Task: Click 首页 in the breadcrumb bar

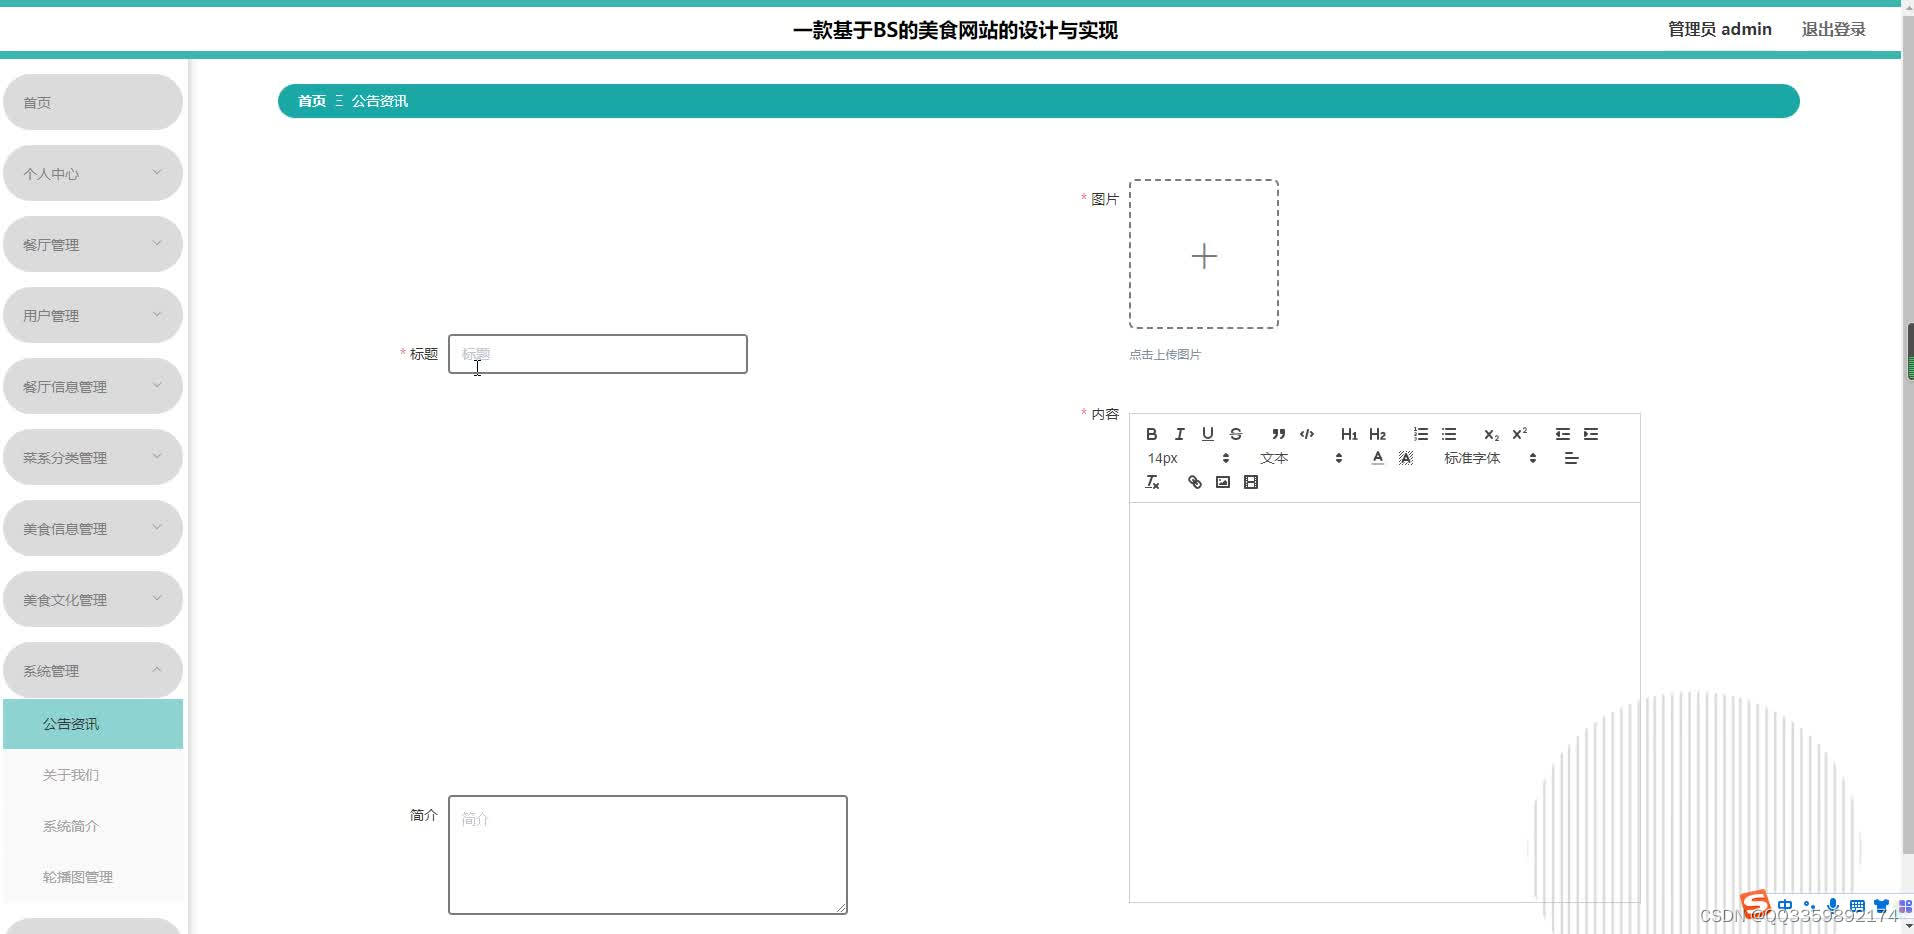Action: tap(312, 101)
